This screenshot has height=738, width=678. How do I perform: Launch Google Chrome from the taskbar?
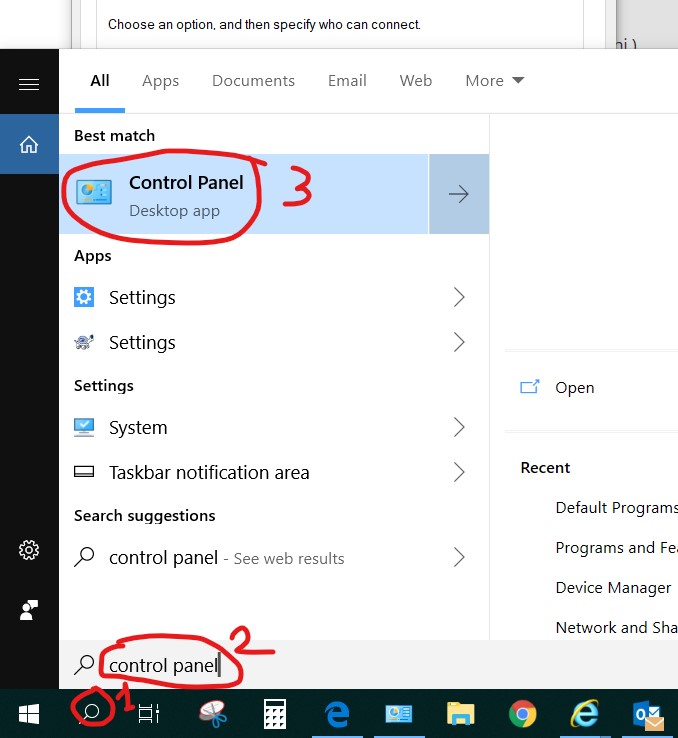(521, 713)
